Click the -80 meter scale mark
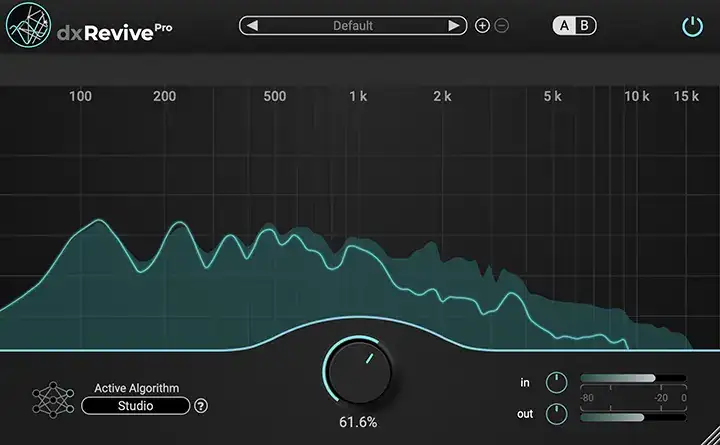720x445 pixels. coord(587,398)
